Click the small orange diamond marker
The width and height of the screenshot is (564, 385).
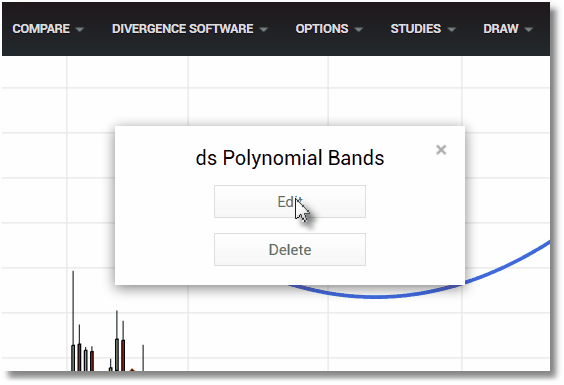pos(132,370)
